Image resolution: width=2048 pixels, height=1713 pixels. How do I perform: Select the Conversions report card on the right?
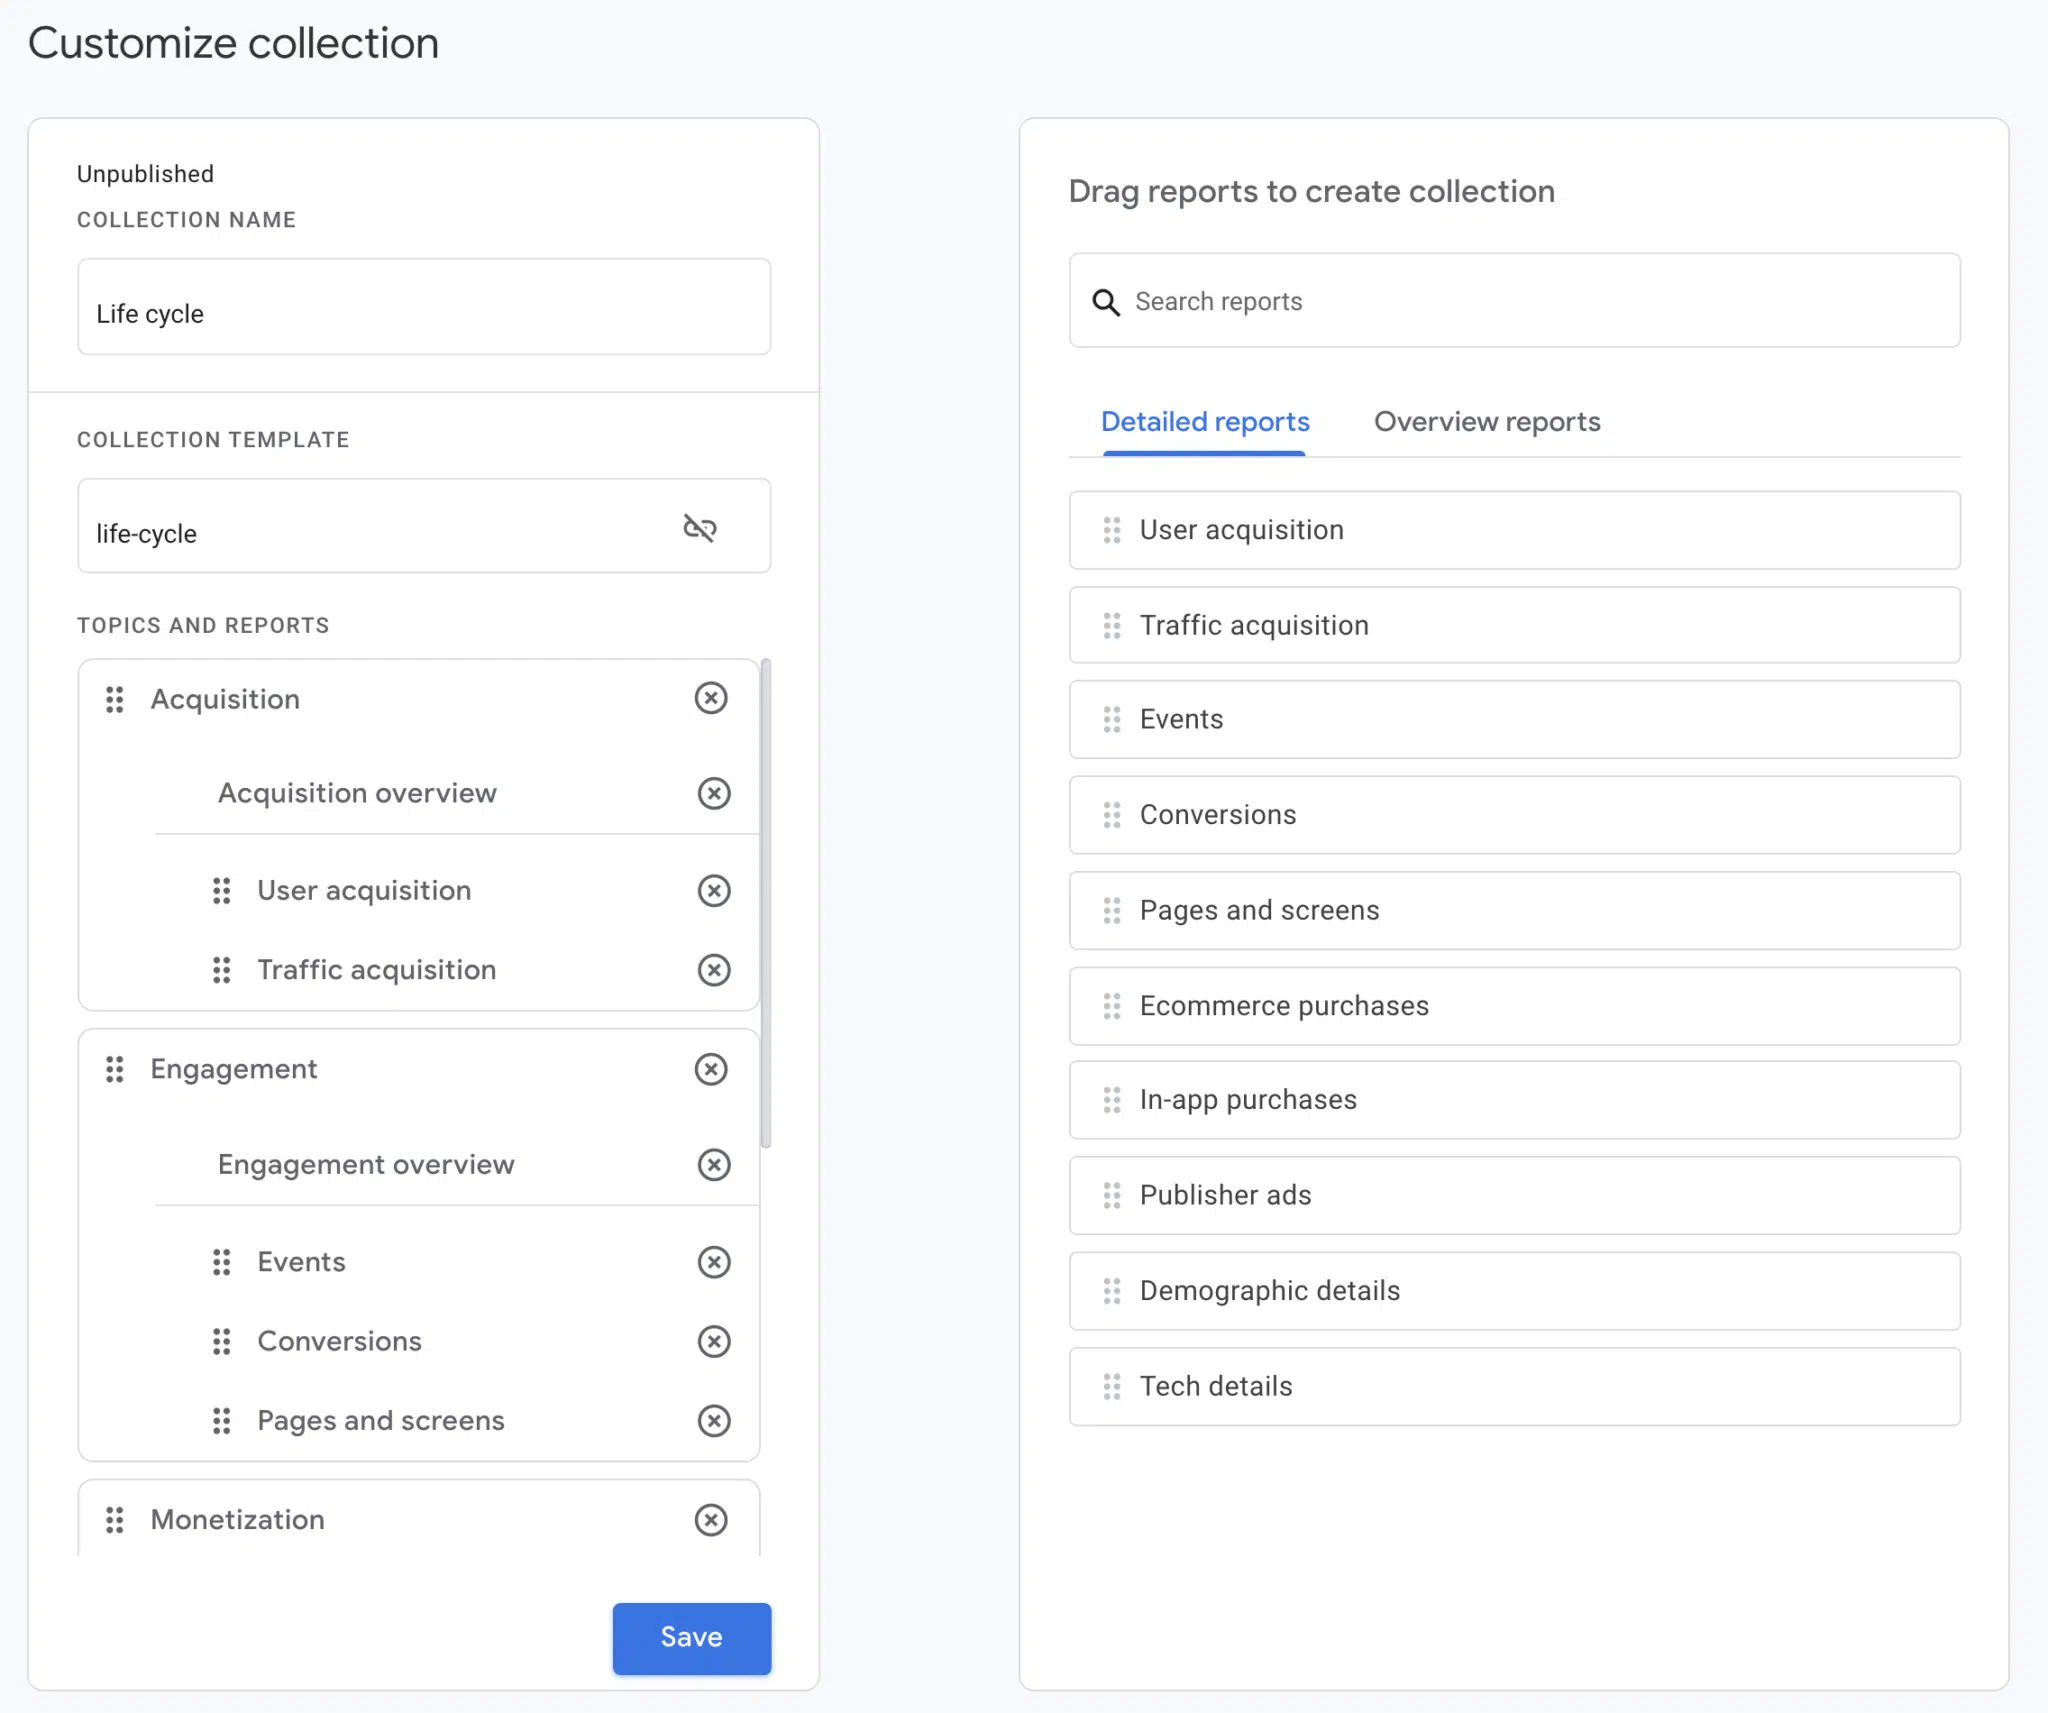point(1514,815)
